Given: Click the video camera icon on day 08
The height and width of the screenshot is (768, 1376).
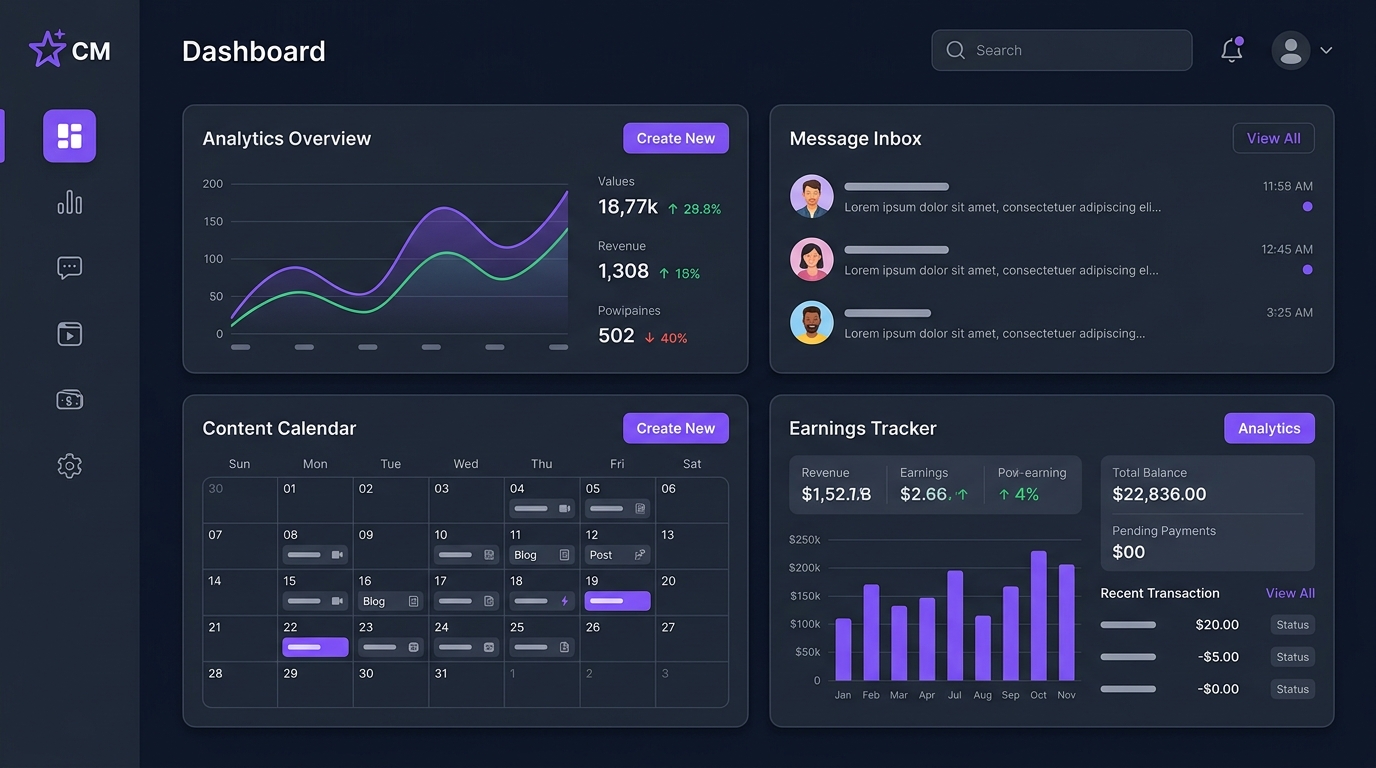Looking at the screenshot, I should [337, 555].
